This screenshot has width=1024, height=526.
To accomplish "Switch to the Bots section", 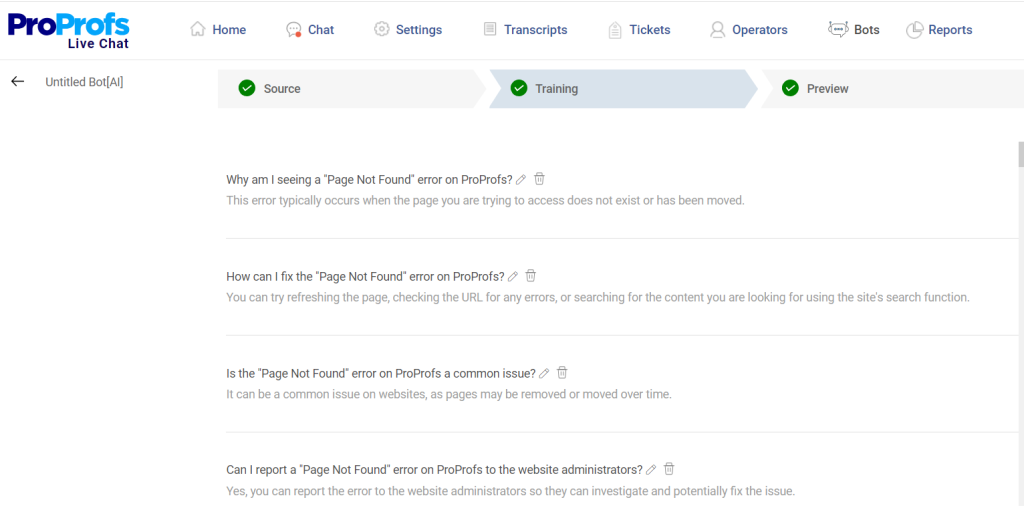I will tap(854, 30).
